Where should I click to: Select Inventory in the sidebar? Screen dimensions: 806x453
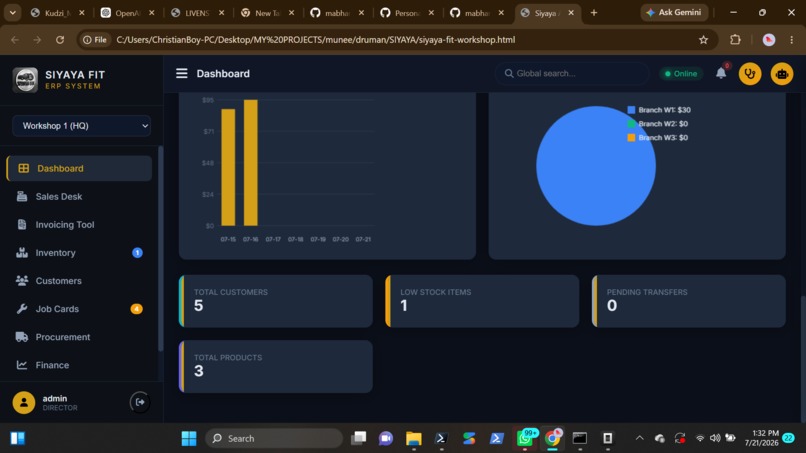79,252
